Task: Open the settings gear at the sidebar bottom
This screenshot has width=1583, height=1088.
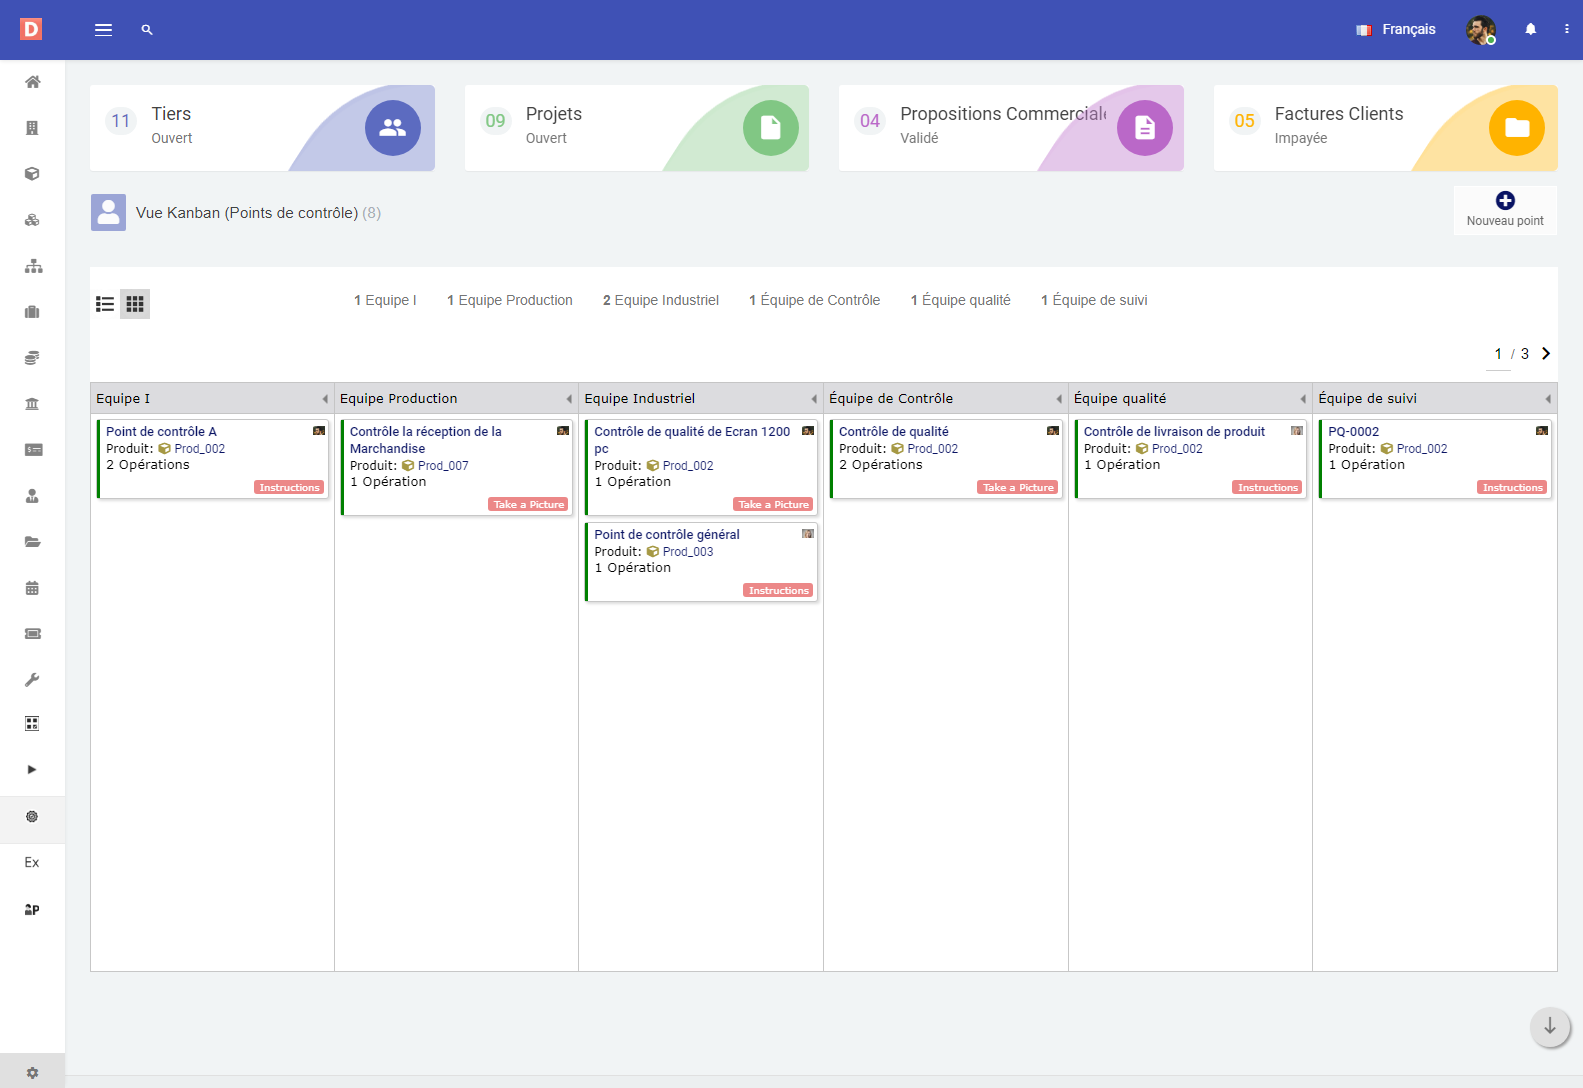Action: (32, 1072)
